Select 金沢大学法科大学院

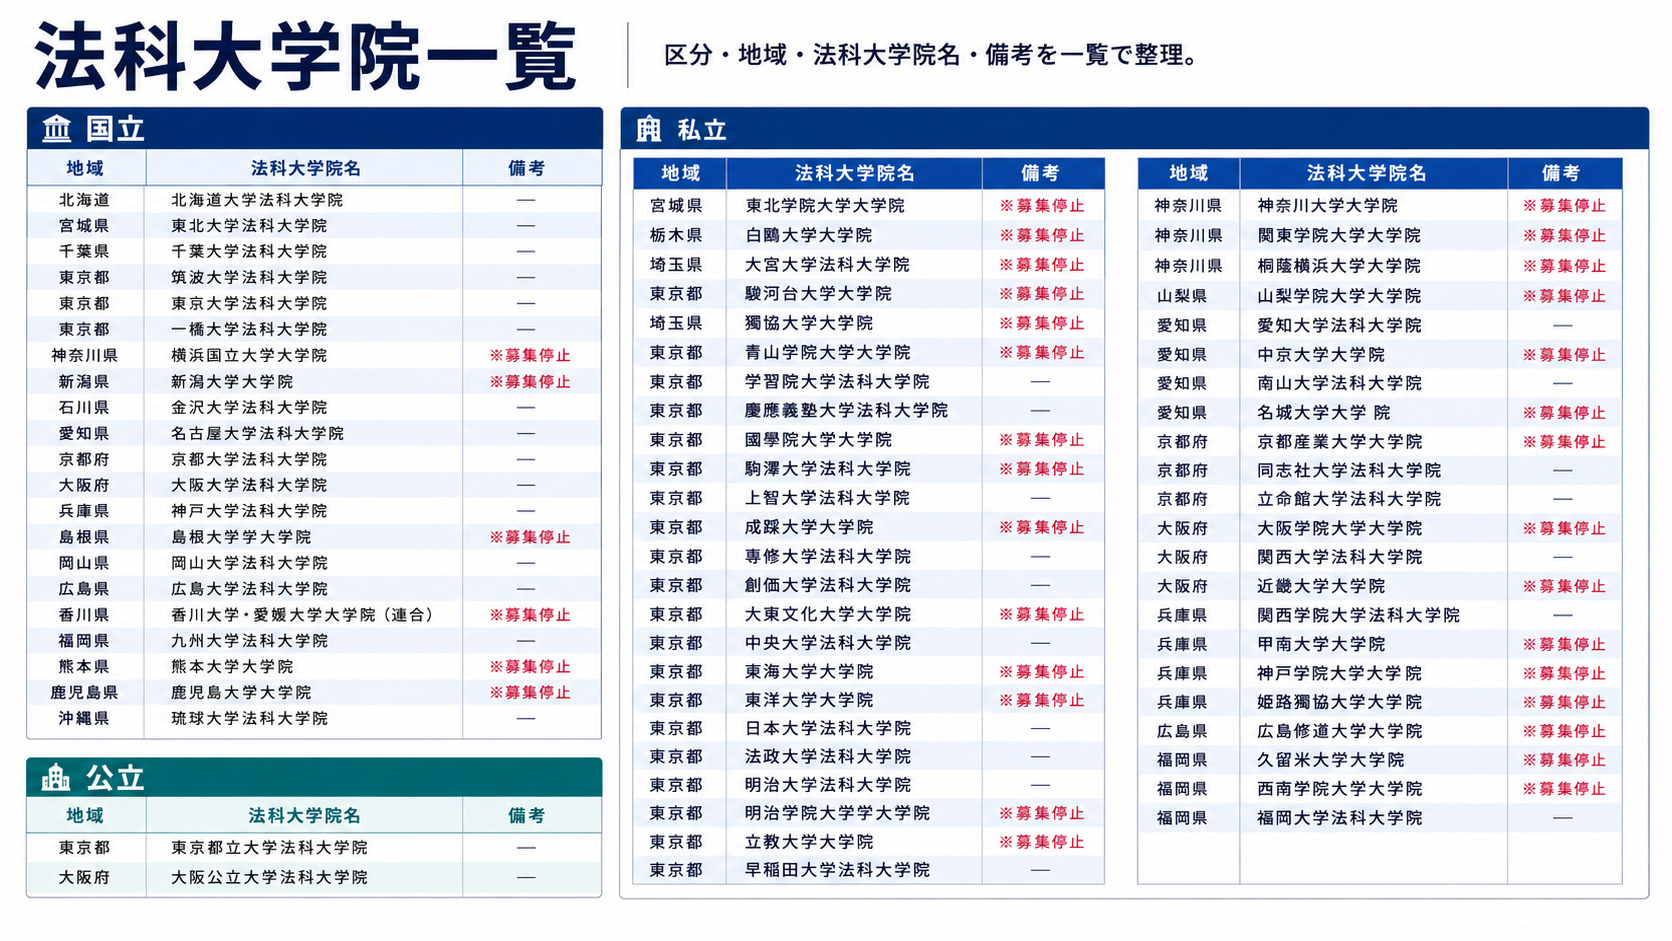[249, 407]
